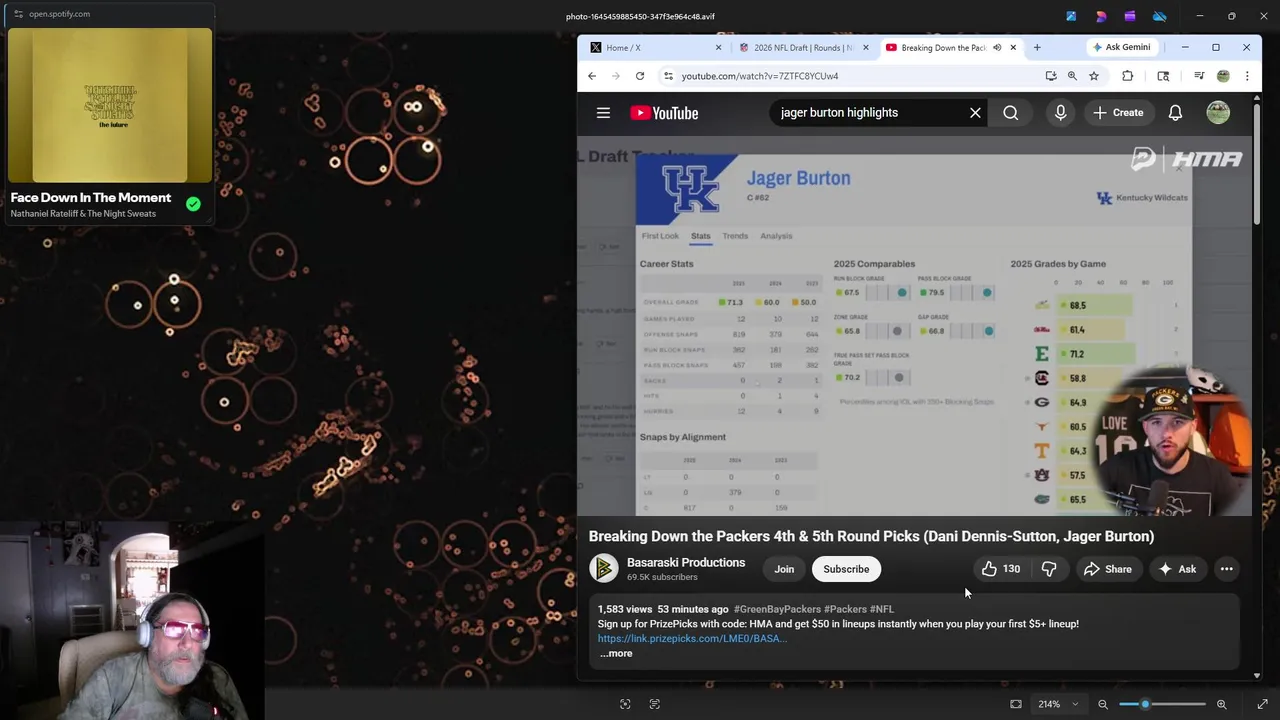The width and height of the screenshot is (1280, 720).
Task: Click the YouTube video player
Action: 914,326
